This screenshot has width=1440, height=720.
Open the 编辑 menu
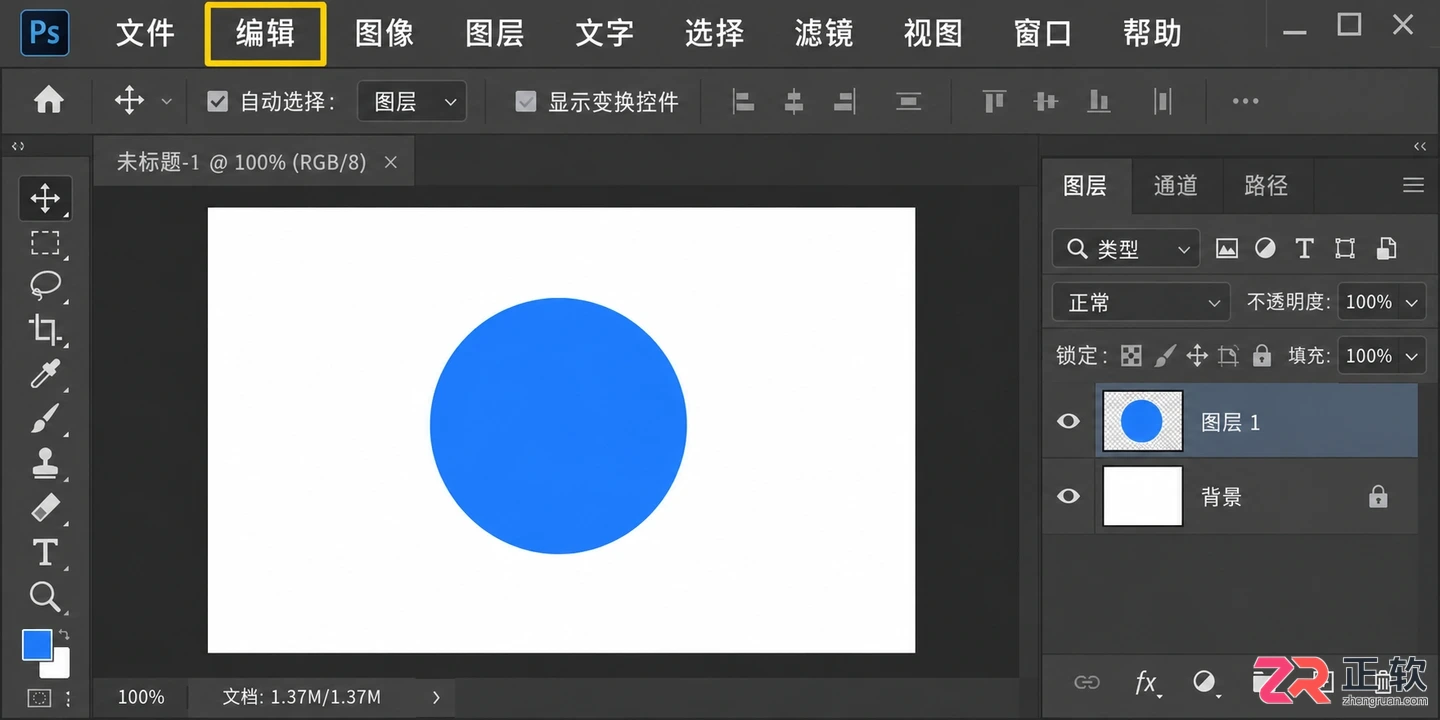click(265, 33)
